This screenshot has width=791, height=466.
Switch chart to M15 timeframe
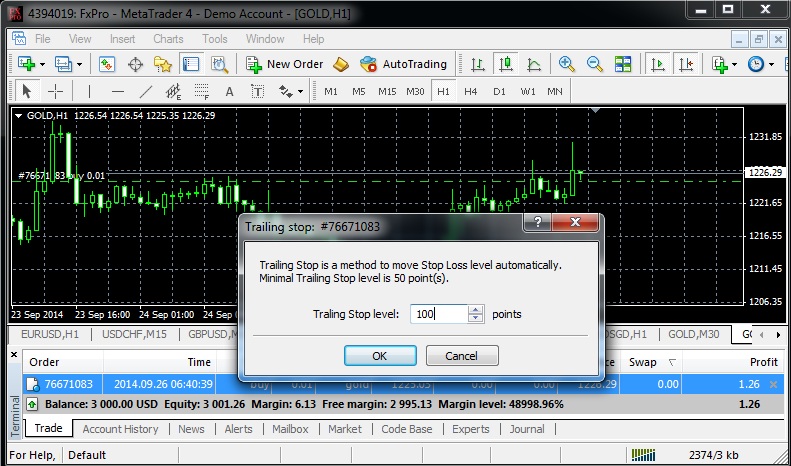tap(387, 91)
